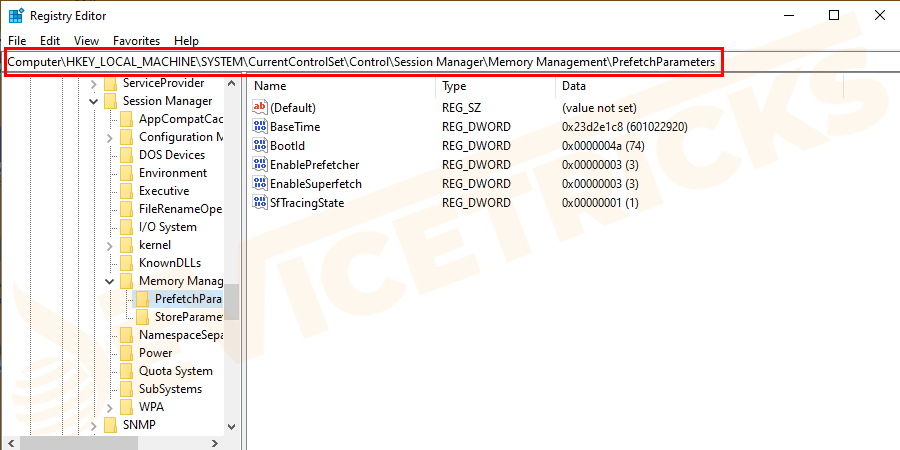
Task: Click the Session Manager folder icon
Action: [111, 101]
